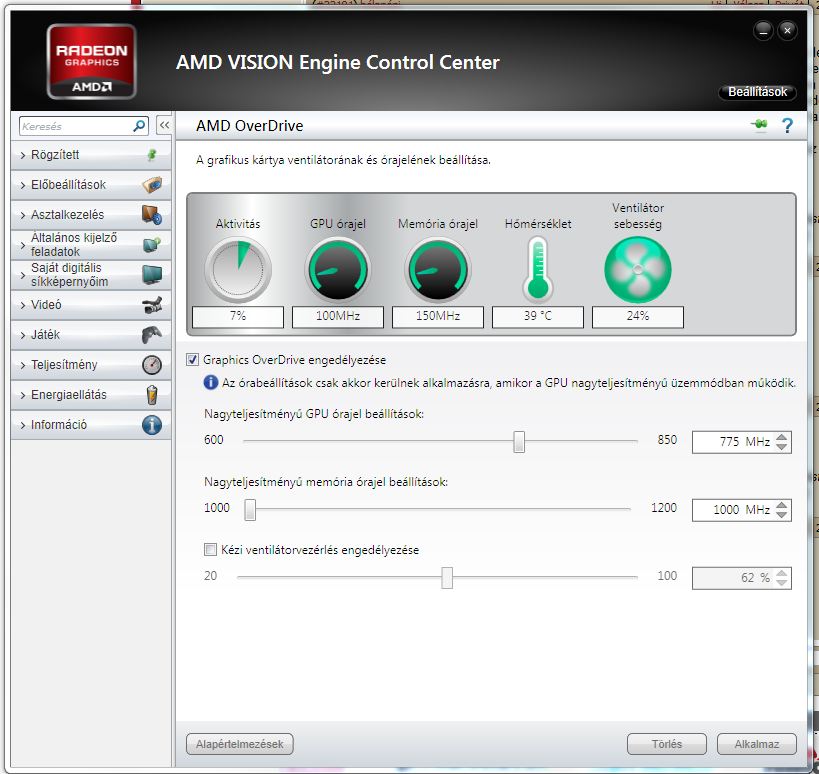Click the AMD OverDrive page title
Image resolution: width=819 pixels, height=774 pixels.
point(250,125)
